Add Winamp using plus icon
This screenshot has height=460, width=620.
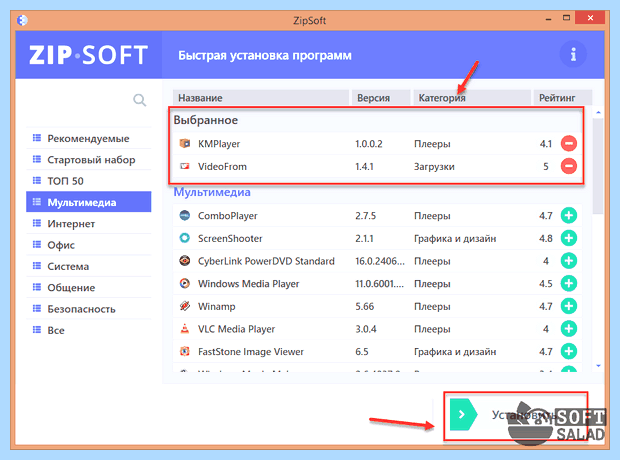pos(569,306)
